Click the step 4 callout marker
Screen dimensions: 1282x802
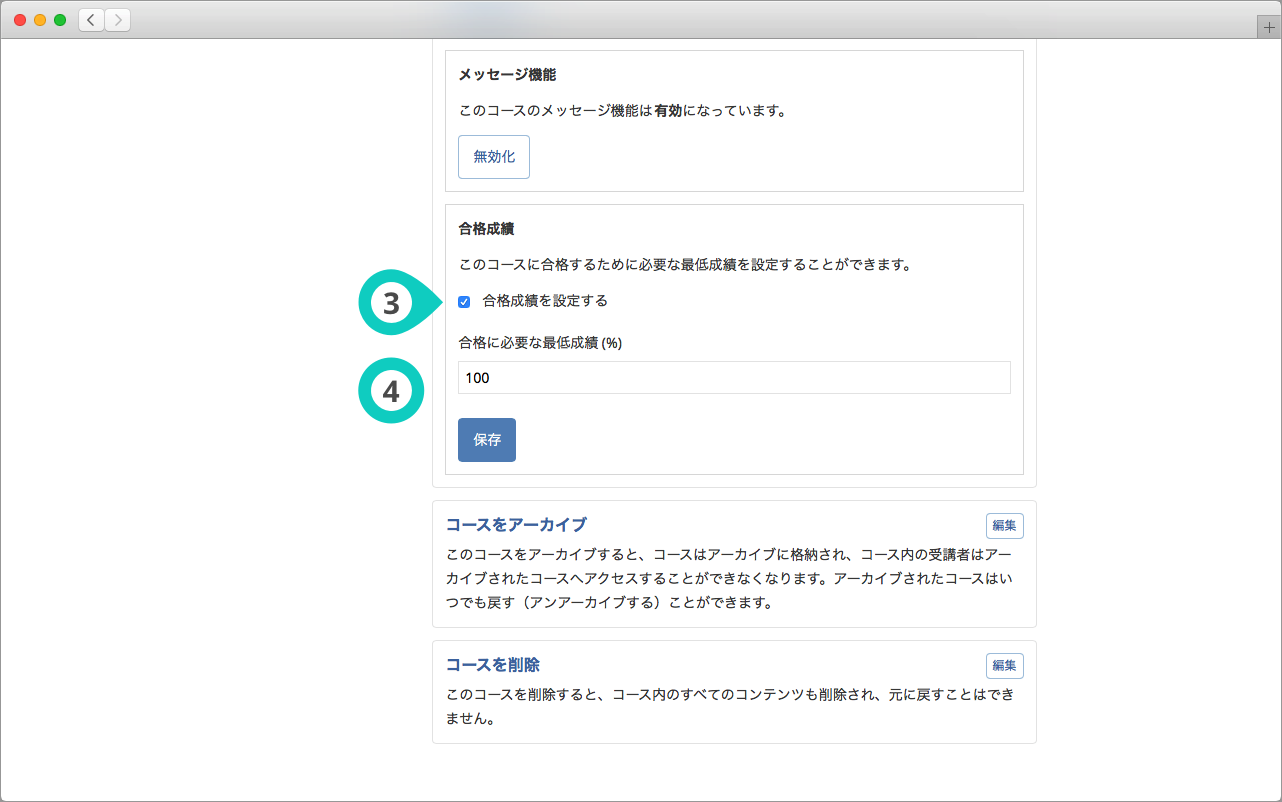(392, 391)
